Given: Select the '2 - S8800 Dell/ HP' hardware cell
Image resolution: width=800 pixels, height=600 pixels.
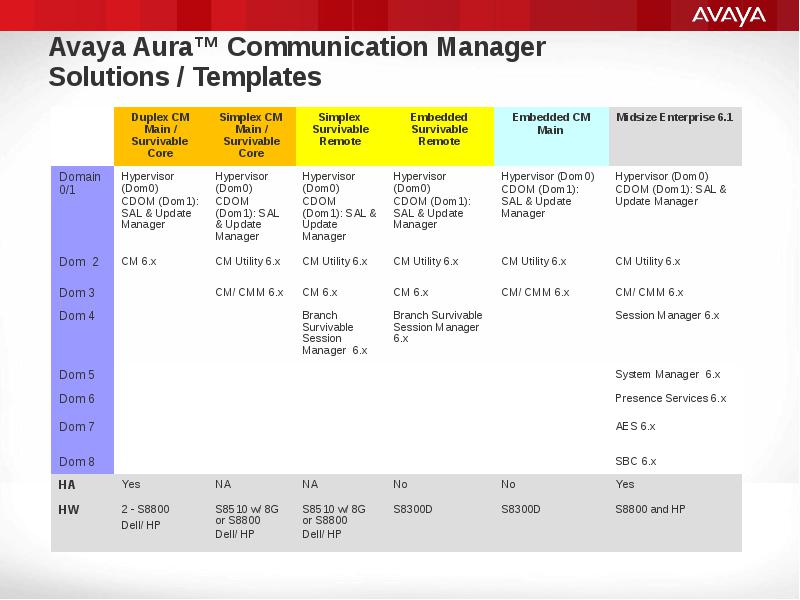Looking at the screenshot, I should [x=145, y=517].
